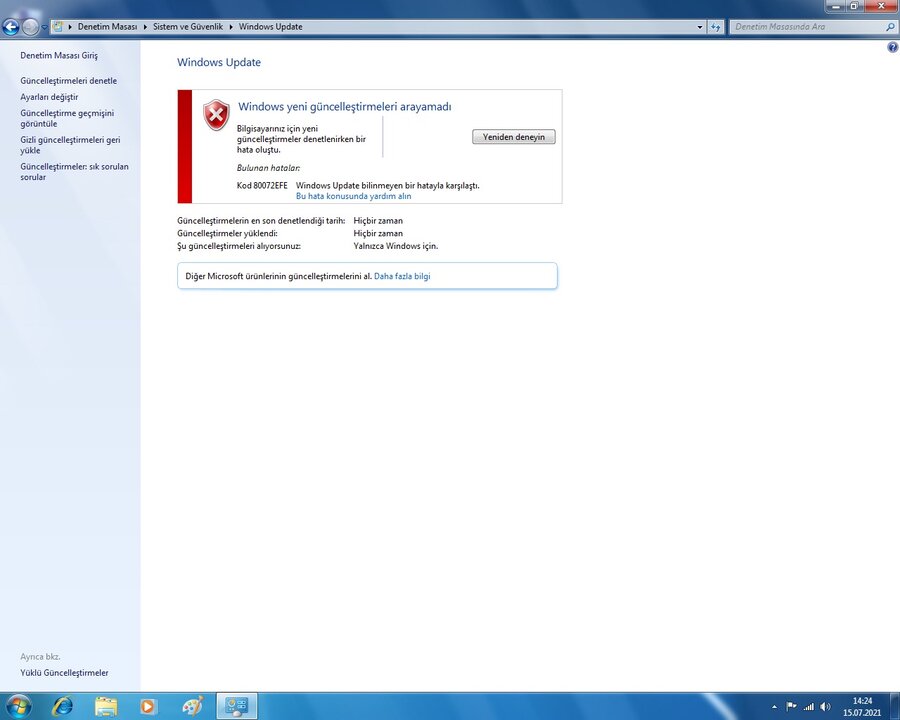Screen dimensions: 900x720
Task: Expand arrow before Denetim Masası breadcrumb
Action: (70, 26)
